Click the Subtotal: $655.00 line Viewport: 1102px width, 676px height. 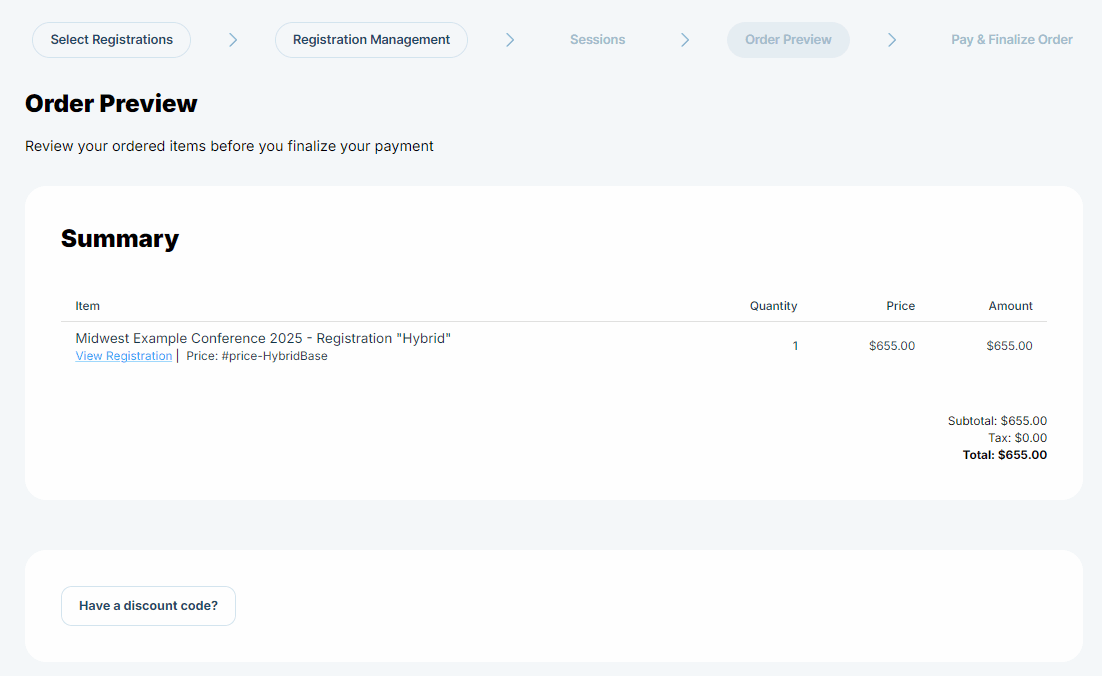pos(997,421)
